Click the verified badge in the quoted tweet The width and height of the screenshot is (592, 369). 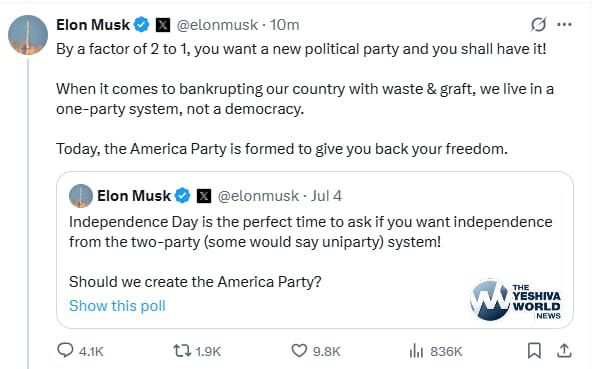coord(183,196)
